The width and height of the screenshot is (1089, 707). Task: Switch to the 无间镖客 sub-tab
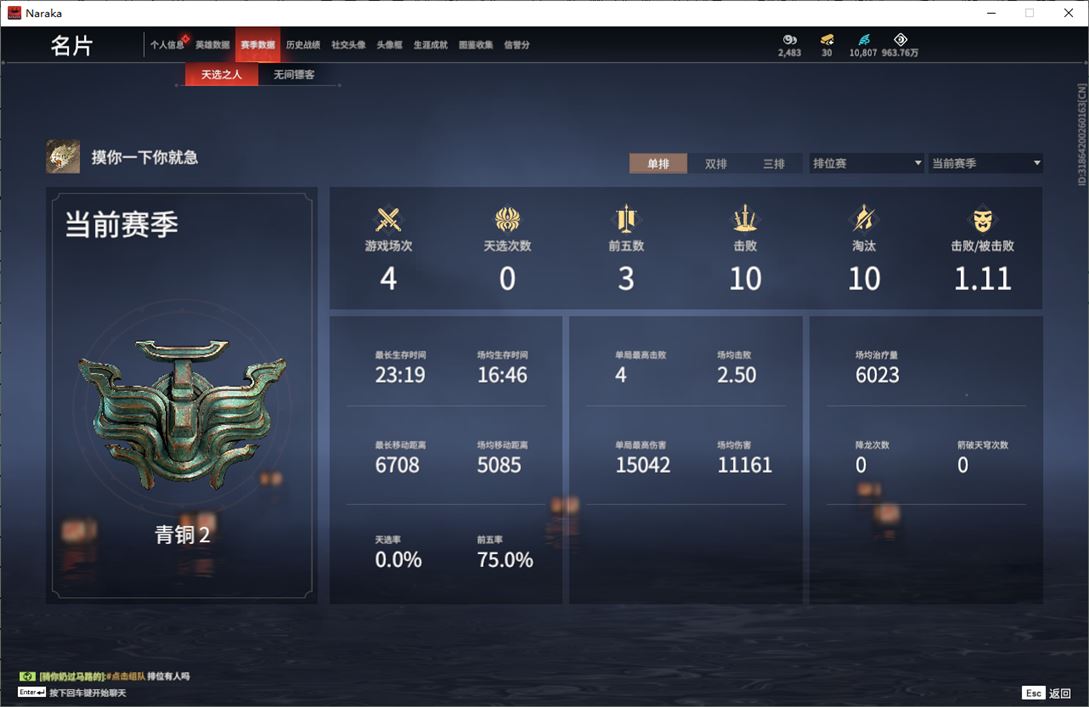coord(294,74)
